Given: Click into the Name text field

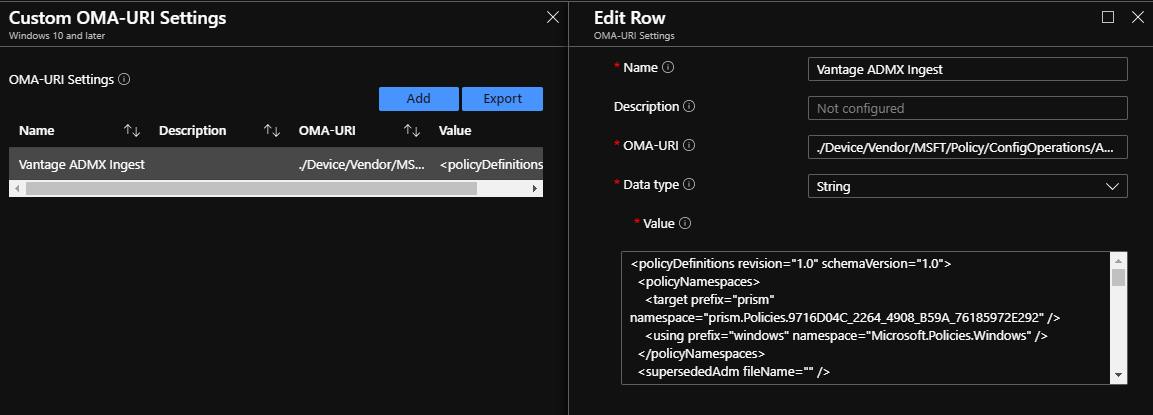Looking at the screenshot, I should (x=966, y=69).
